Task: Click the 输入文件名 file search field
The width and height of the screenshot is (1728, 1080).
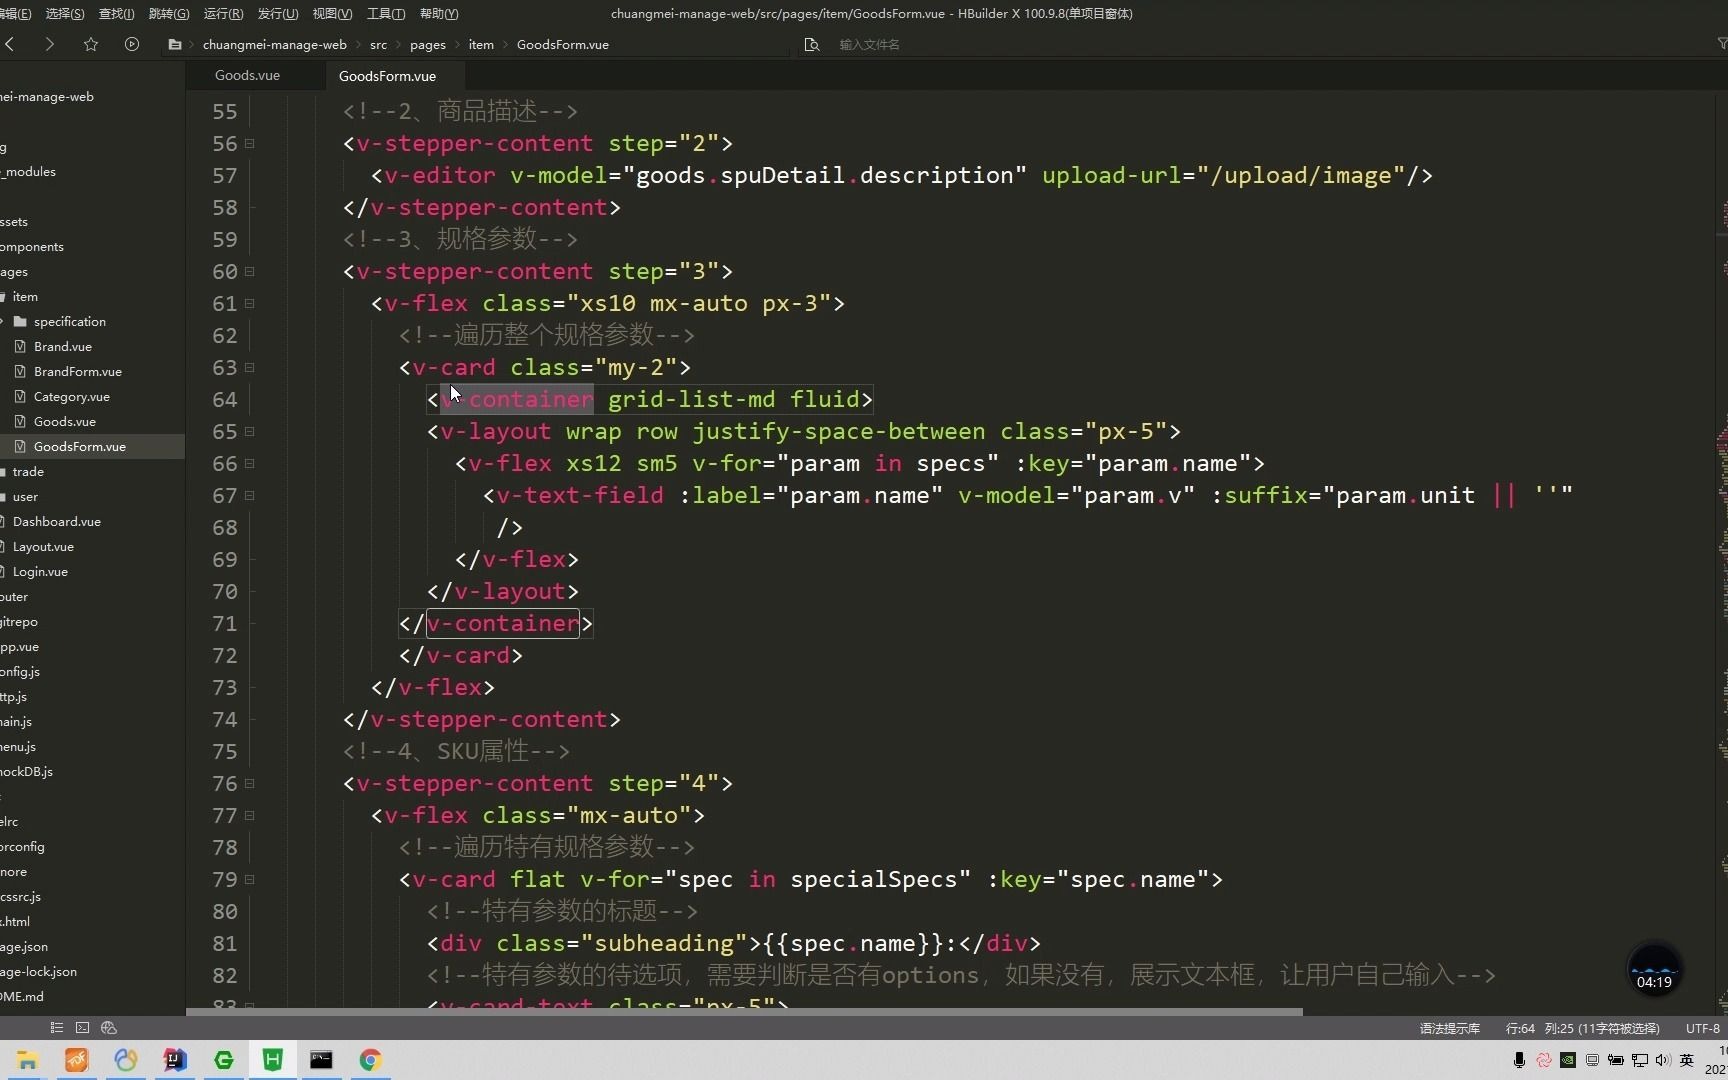Action: 870,45
